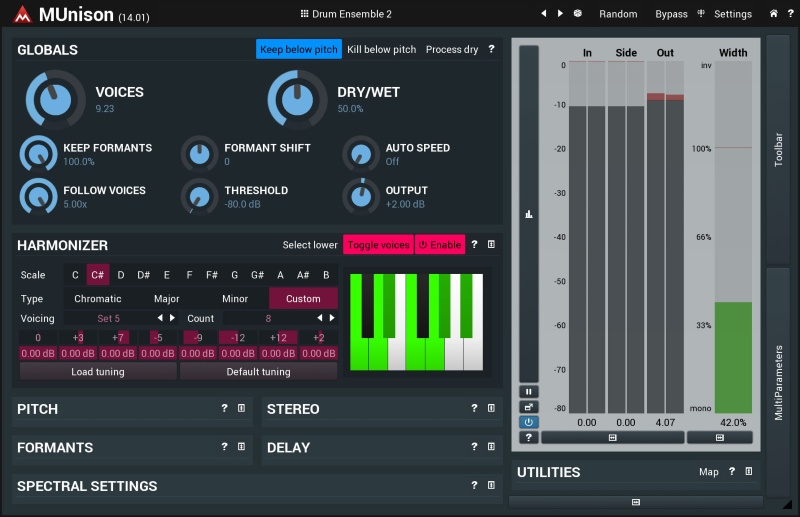Screen dimensions: 800x517
Task: Open Globals section help question mark
Action: tap(491, 49)
